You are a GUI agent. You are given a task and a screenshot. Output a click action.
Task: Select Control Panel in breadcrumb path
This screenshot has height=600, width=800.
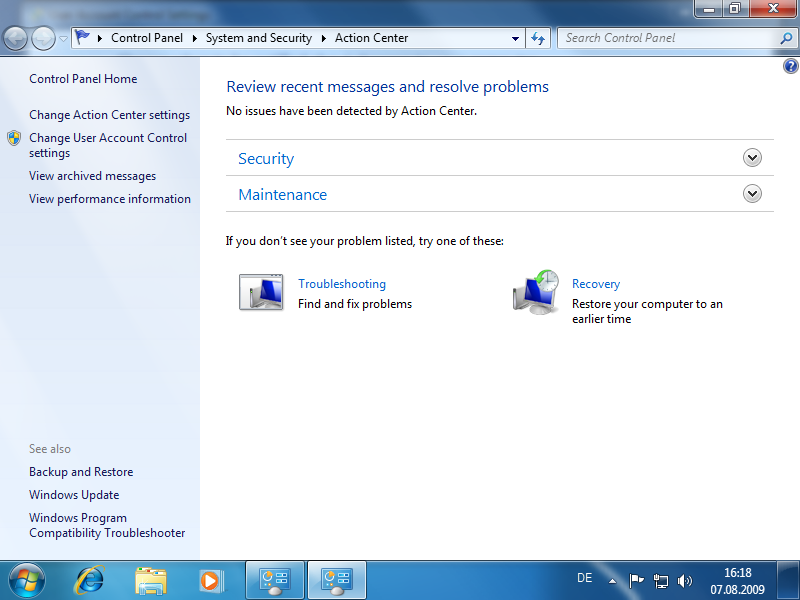point(145,38)
